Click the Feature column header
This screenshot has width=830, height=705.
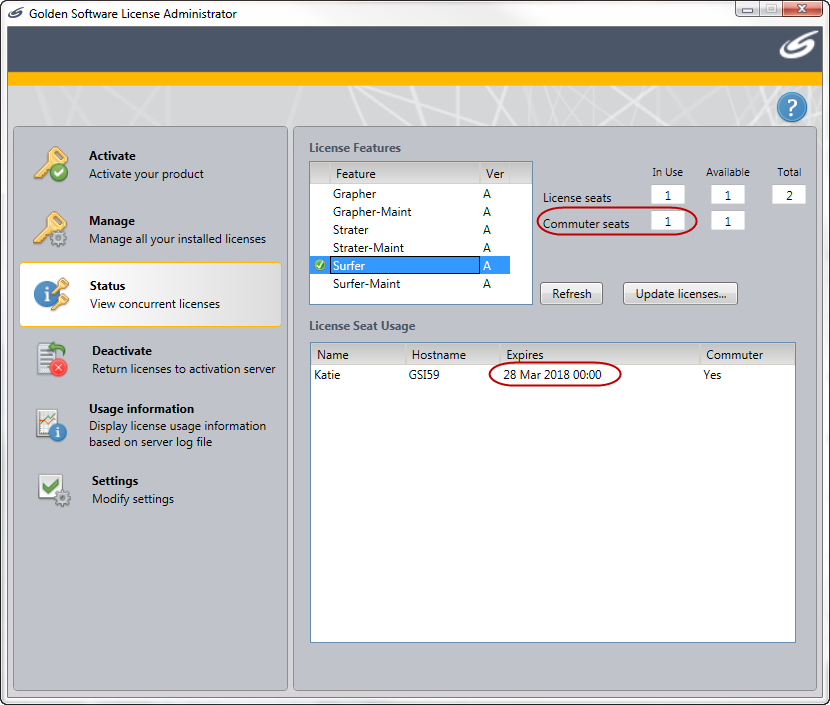click(x=404, y=174)
